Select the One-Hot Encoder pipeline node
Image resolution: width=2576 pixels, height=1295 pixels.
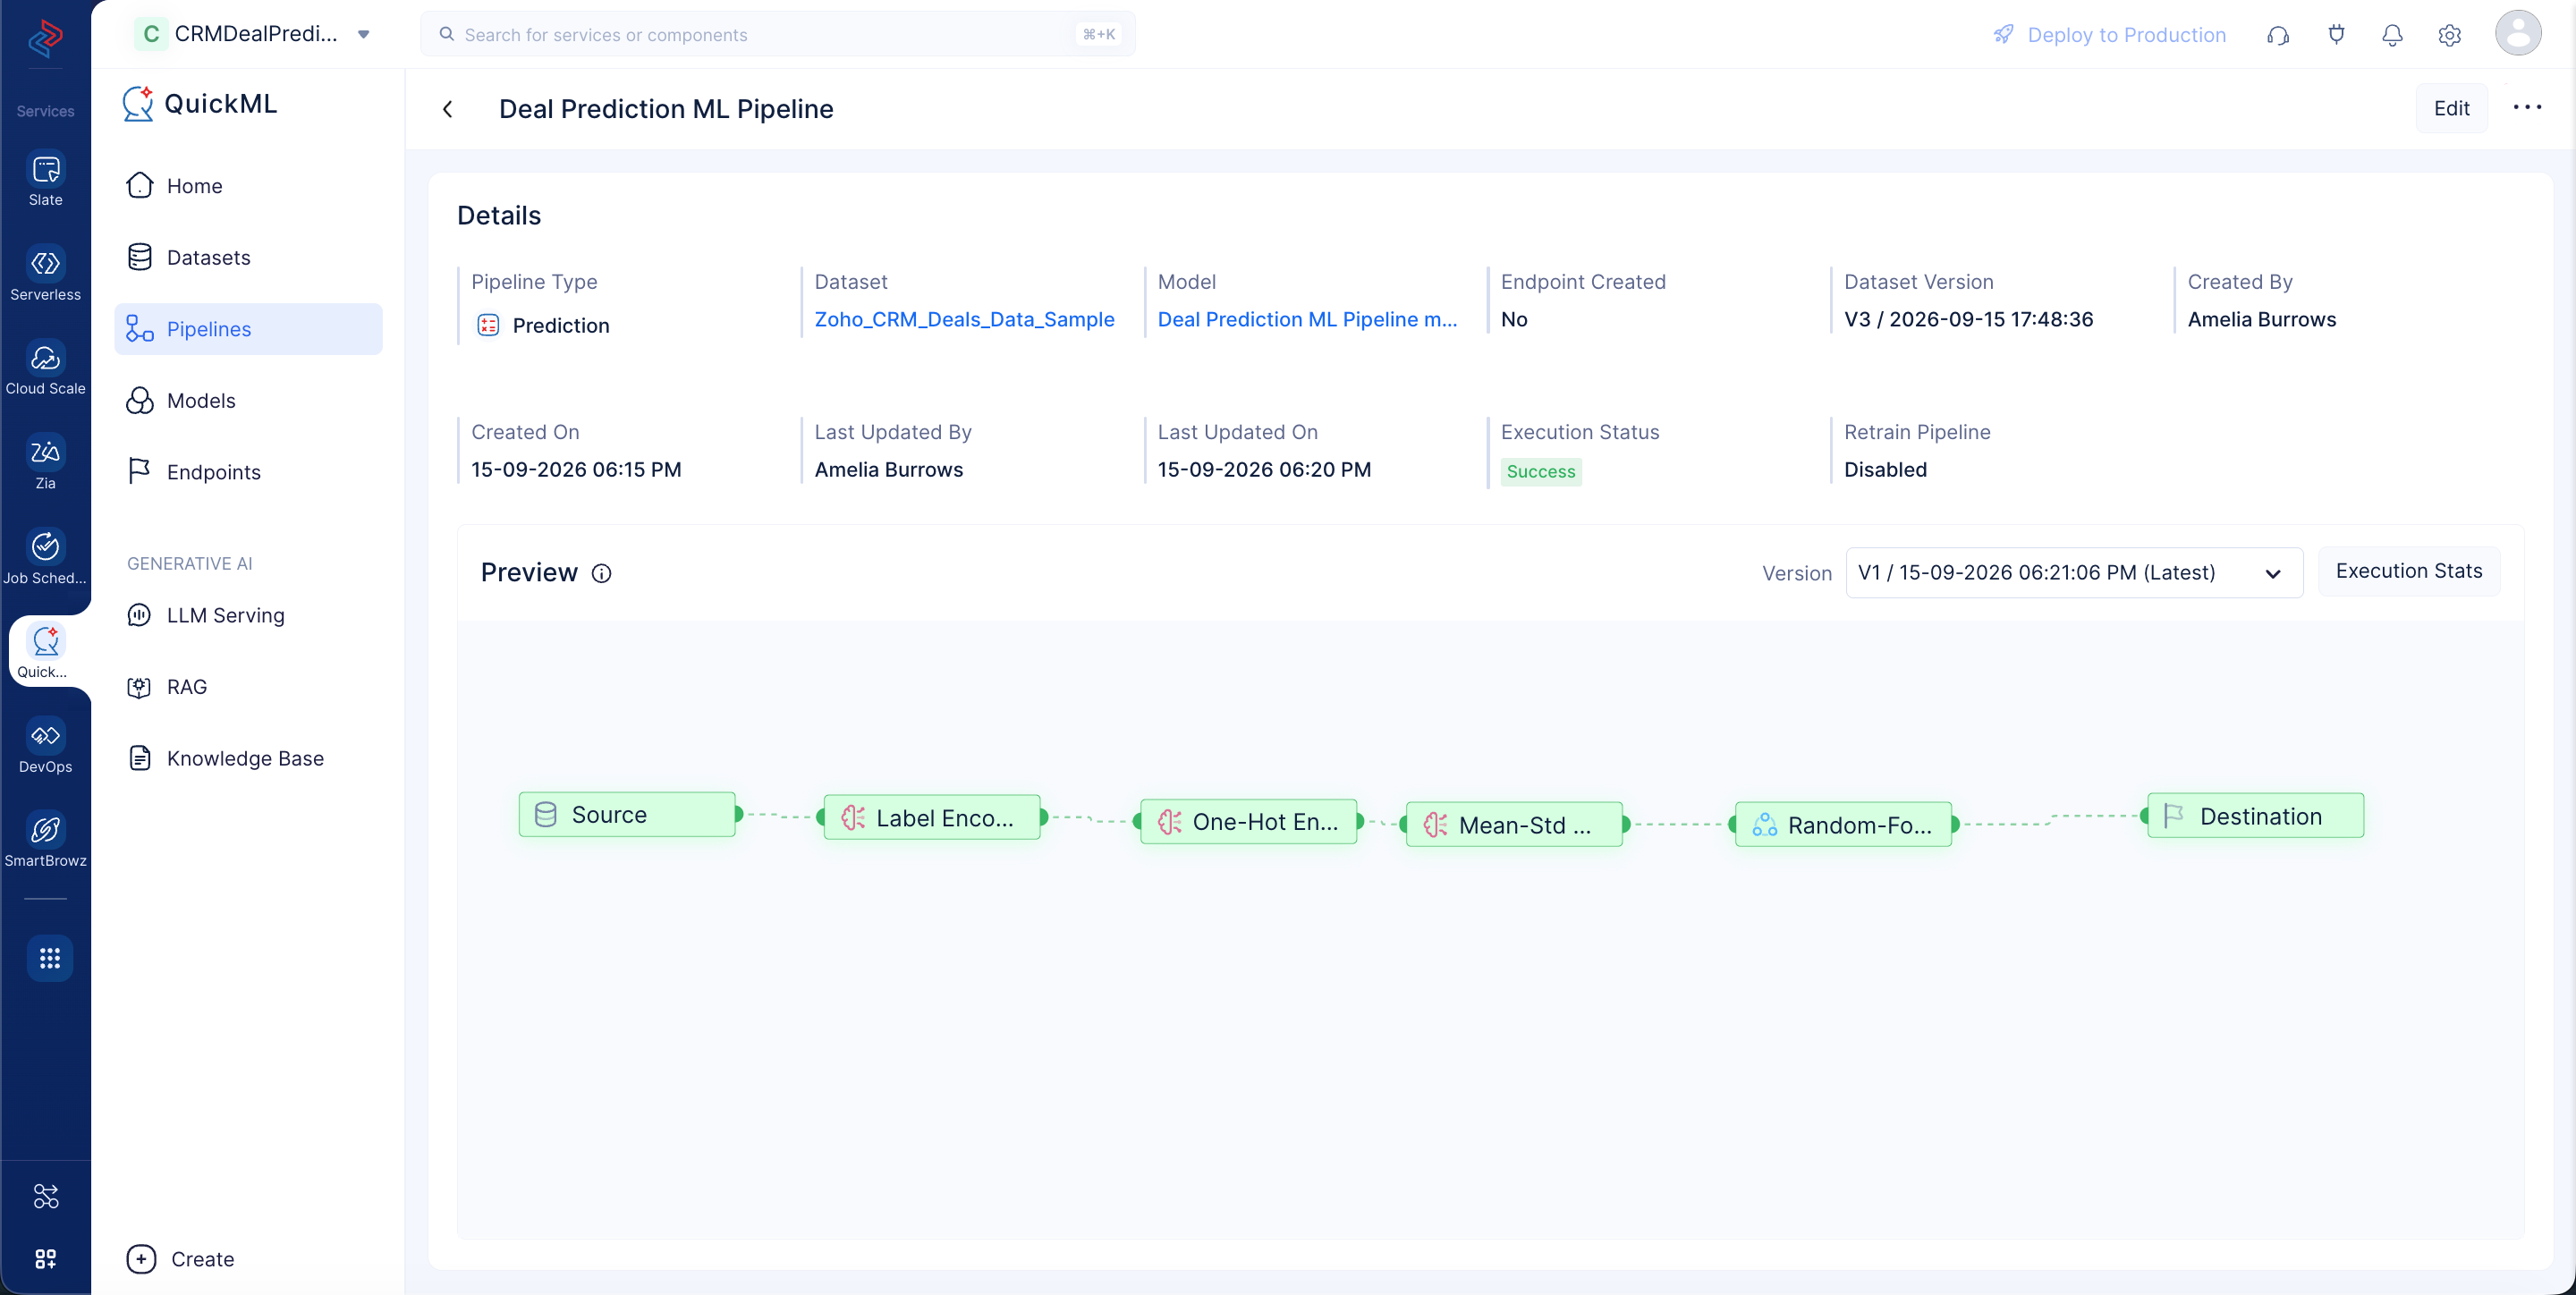[1248, 821]
